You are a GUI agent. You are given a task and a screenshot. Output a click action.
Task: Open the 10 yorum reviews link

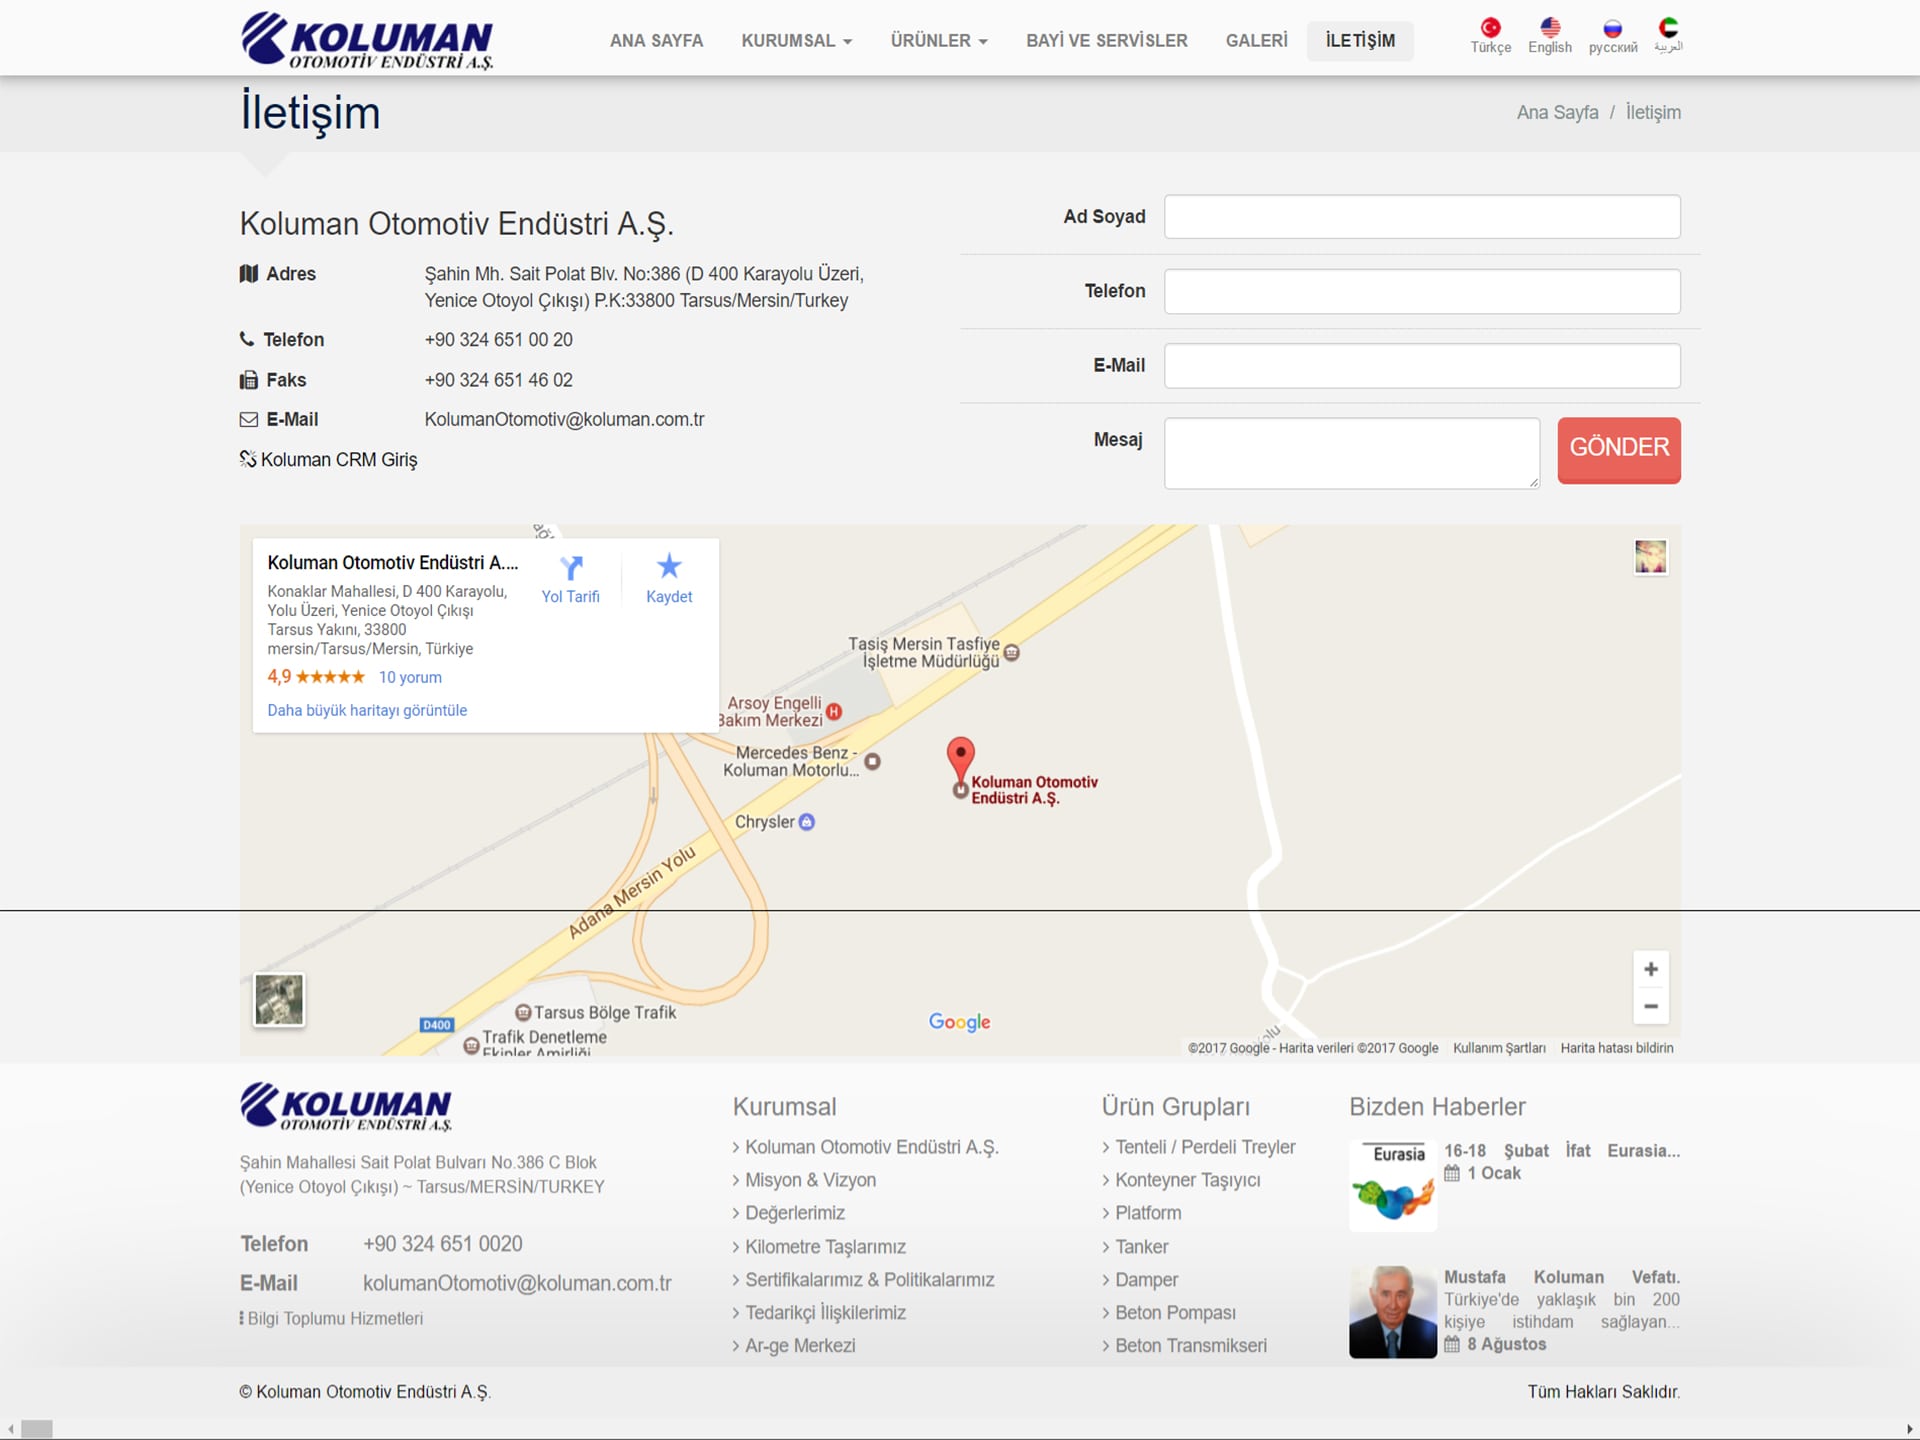[410, 677]
